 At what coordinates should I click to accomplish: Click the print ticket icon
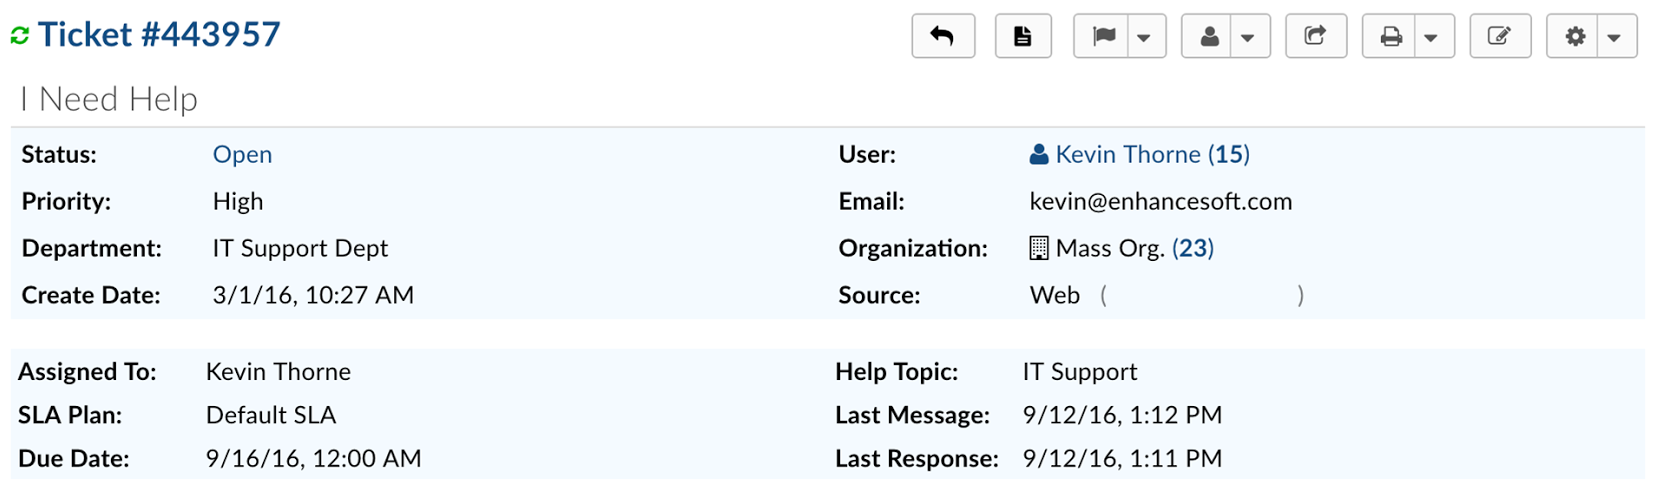[x=1390, y=37]
